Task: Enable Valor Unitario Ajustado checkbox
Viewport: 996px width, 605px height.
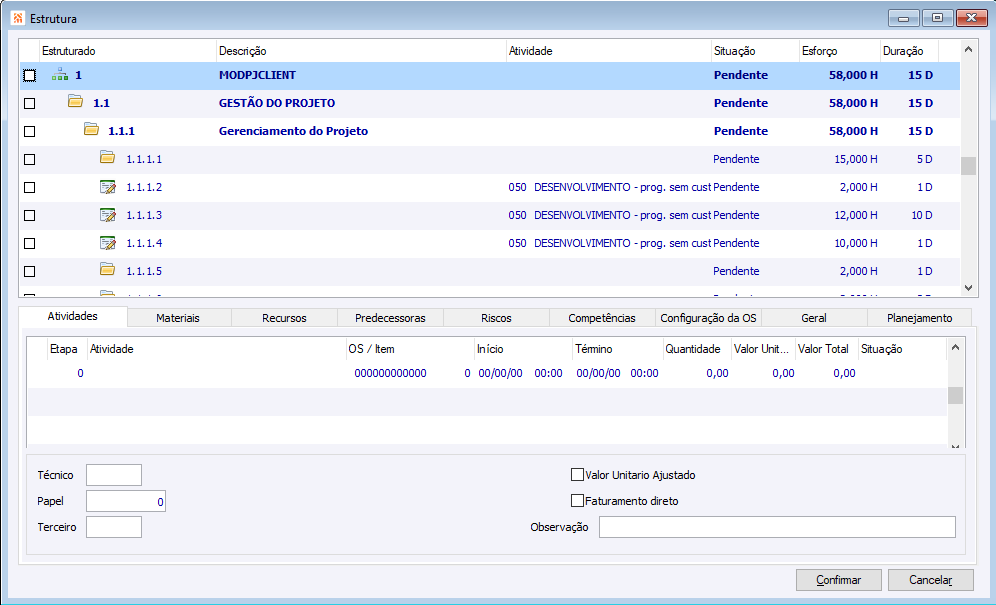Action: [577, 475]
